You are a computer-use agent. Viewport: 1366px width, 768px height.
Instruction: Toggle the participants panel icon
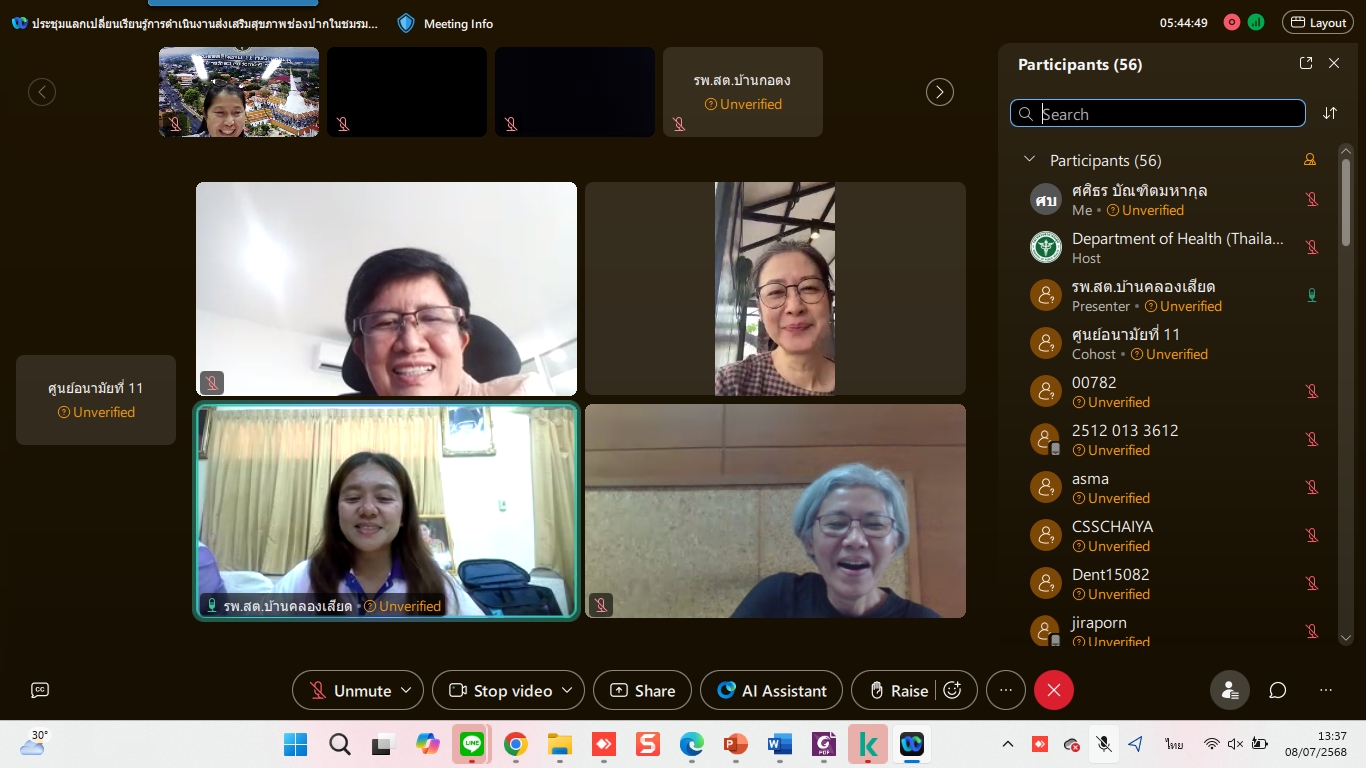1229,690
